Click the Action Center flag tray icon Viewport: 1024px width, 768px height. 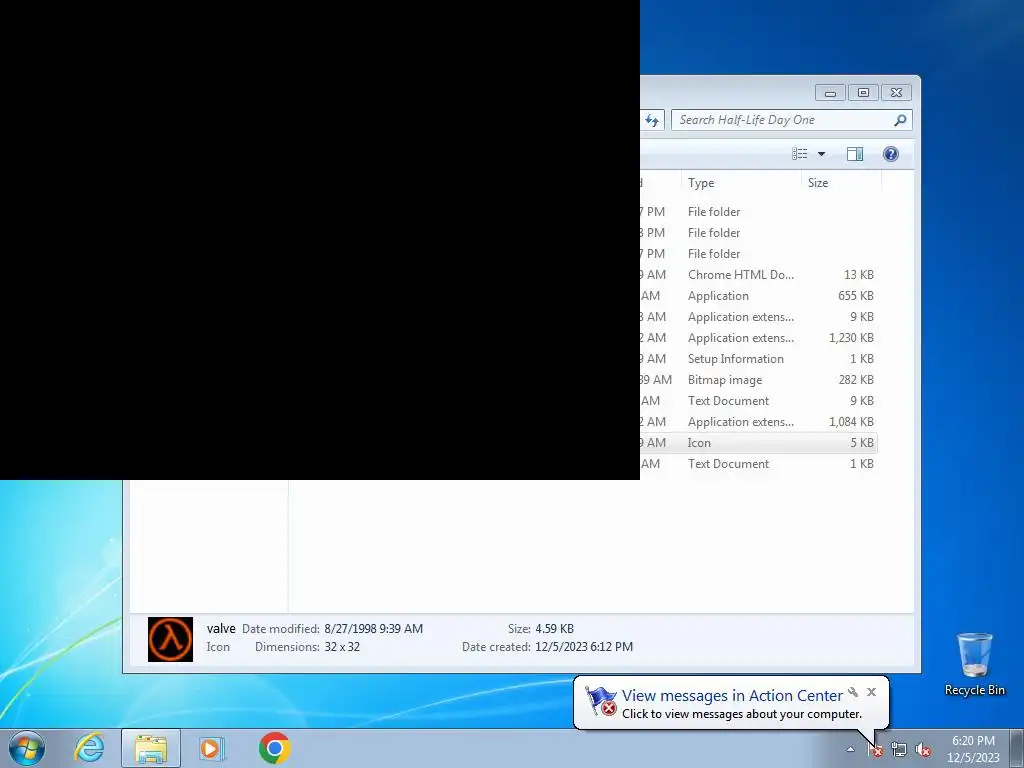point(875,750)
